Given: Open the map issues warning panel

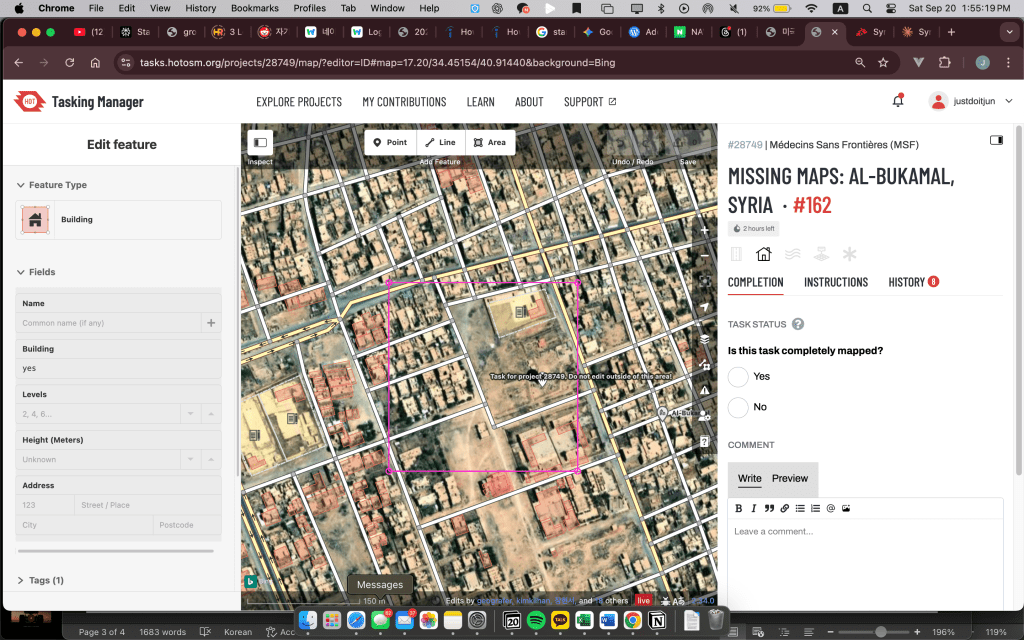Looking at the screenshot, I should click(705, 389).
